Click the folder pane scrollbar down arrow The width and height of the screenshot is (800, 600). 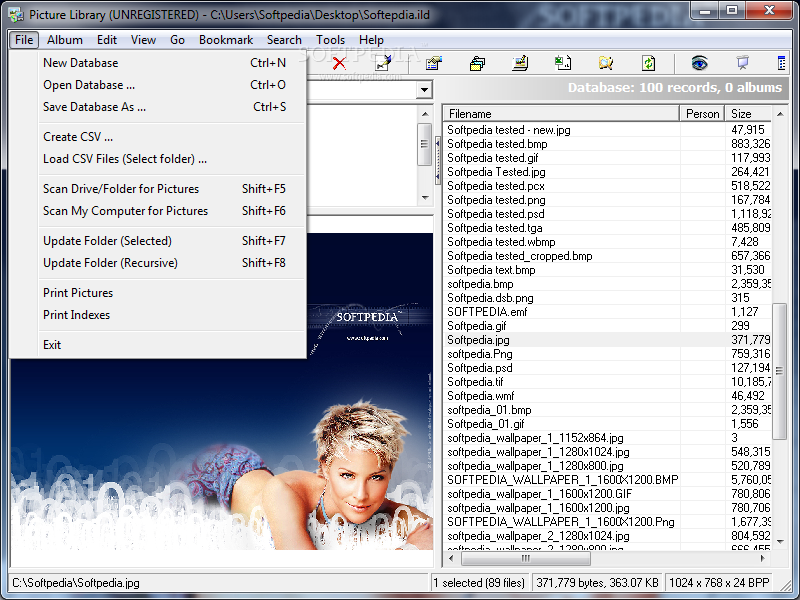click(425, 197)
